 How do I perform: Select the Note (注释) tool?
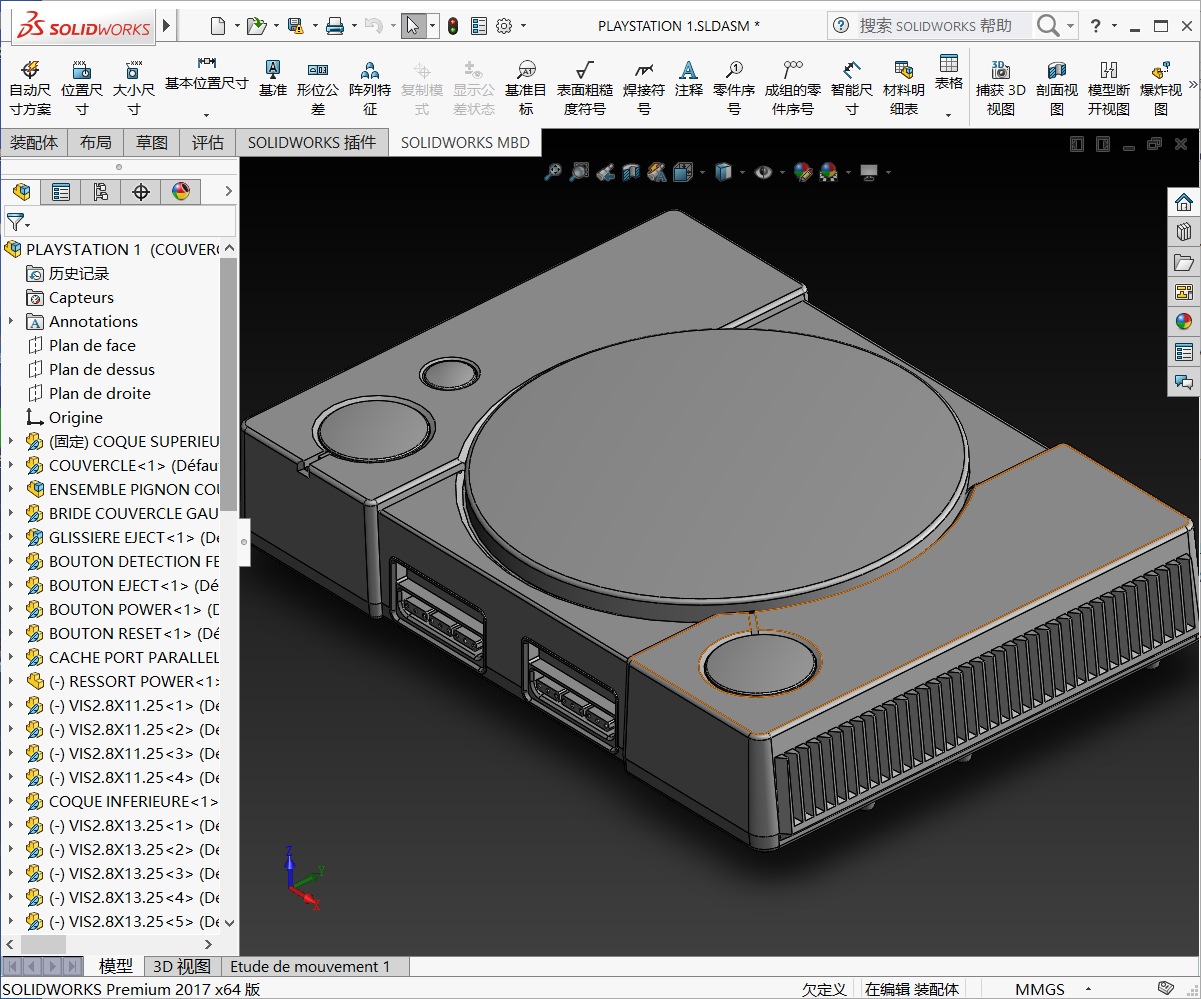pyautogui.click(x=689, y=78)
